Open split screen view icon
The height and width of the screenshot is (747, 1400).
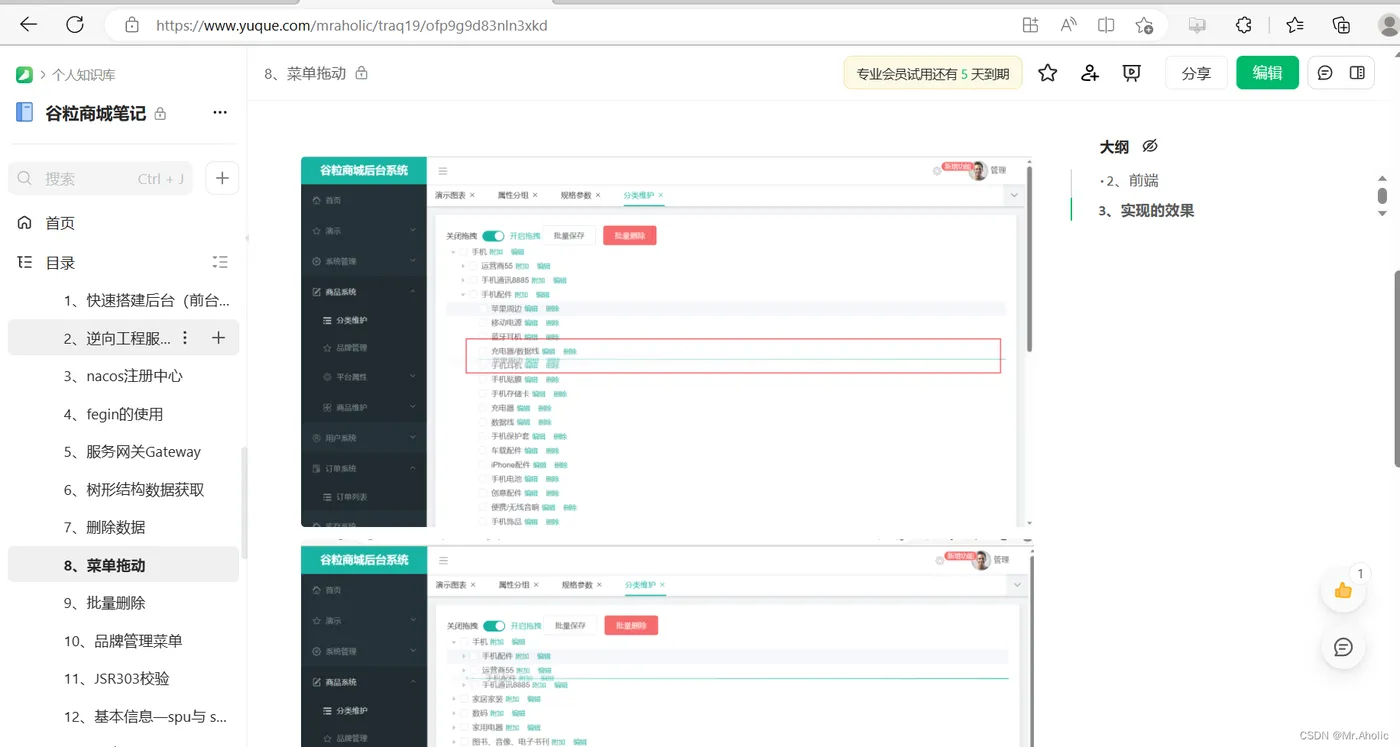pyautogui.click(x=1106, y=25)
